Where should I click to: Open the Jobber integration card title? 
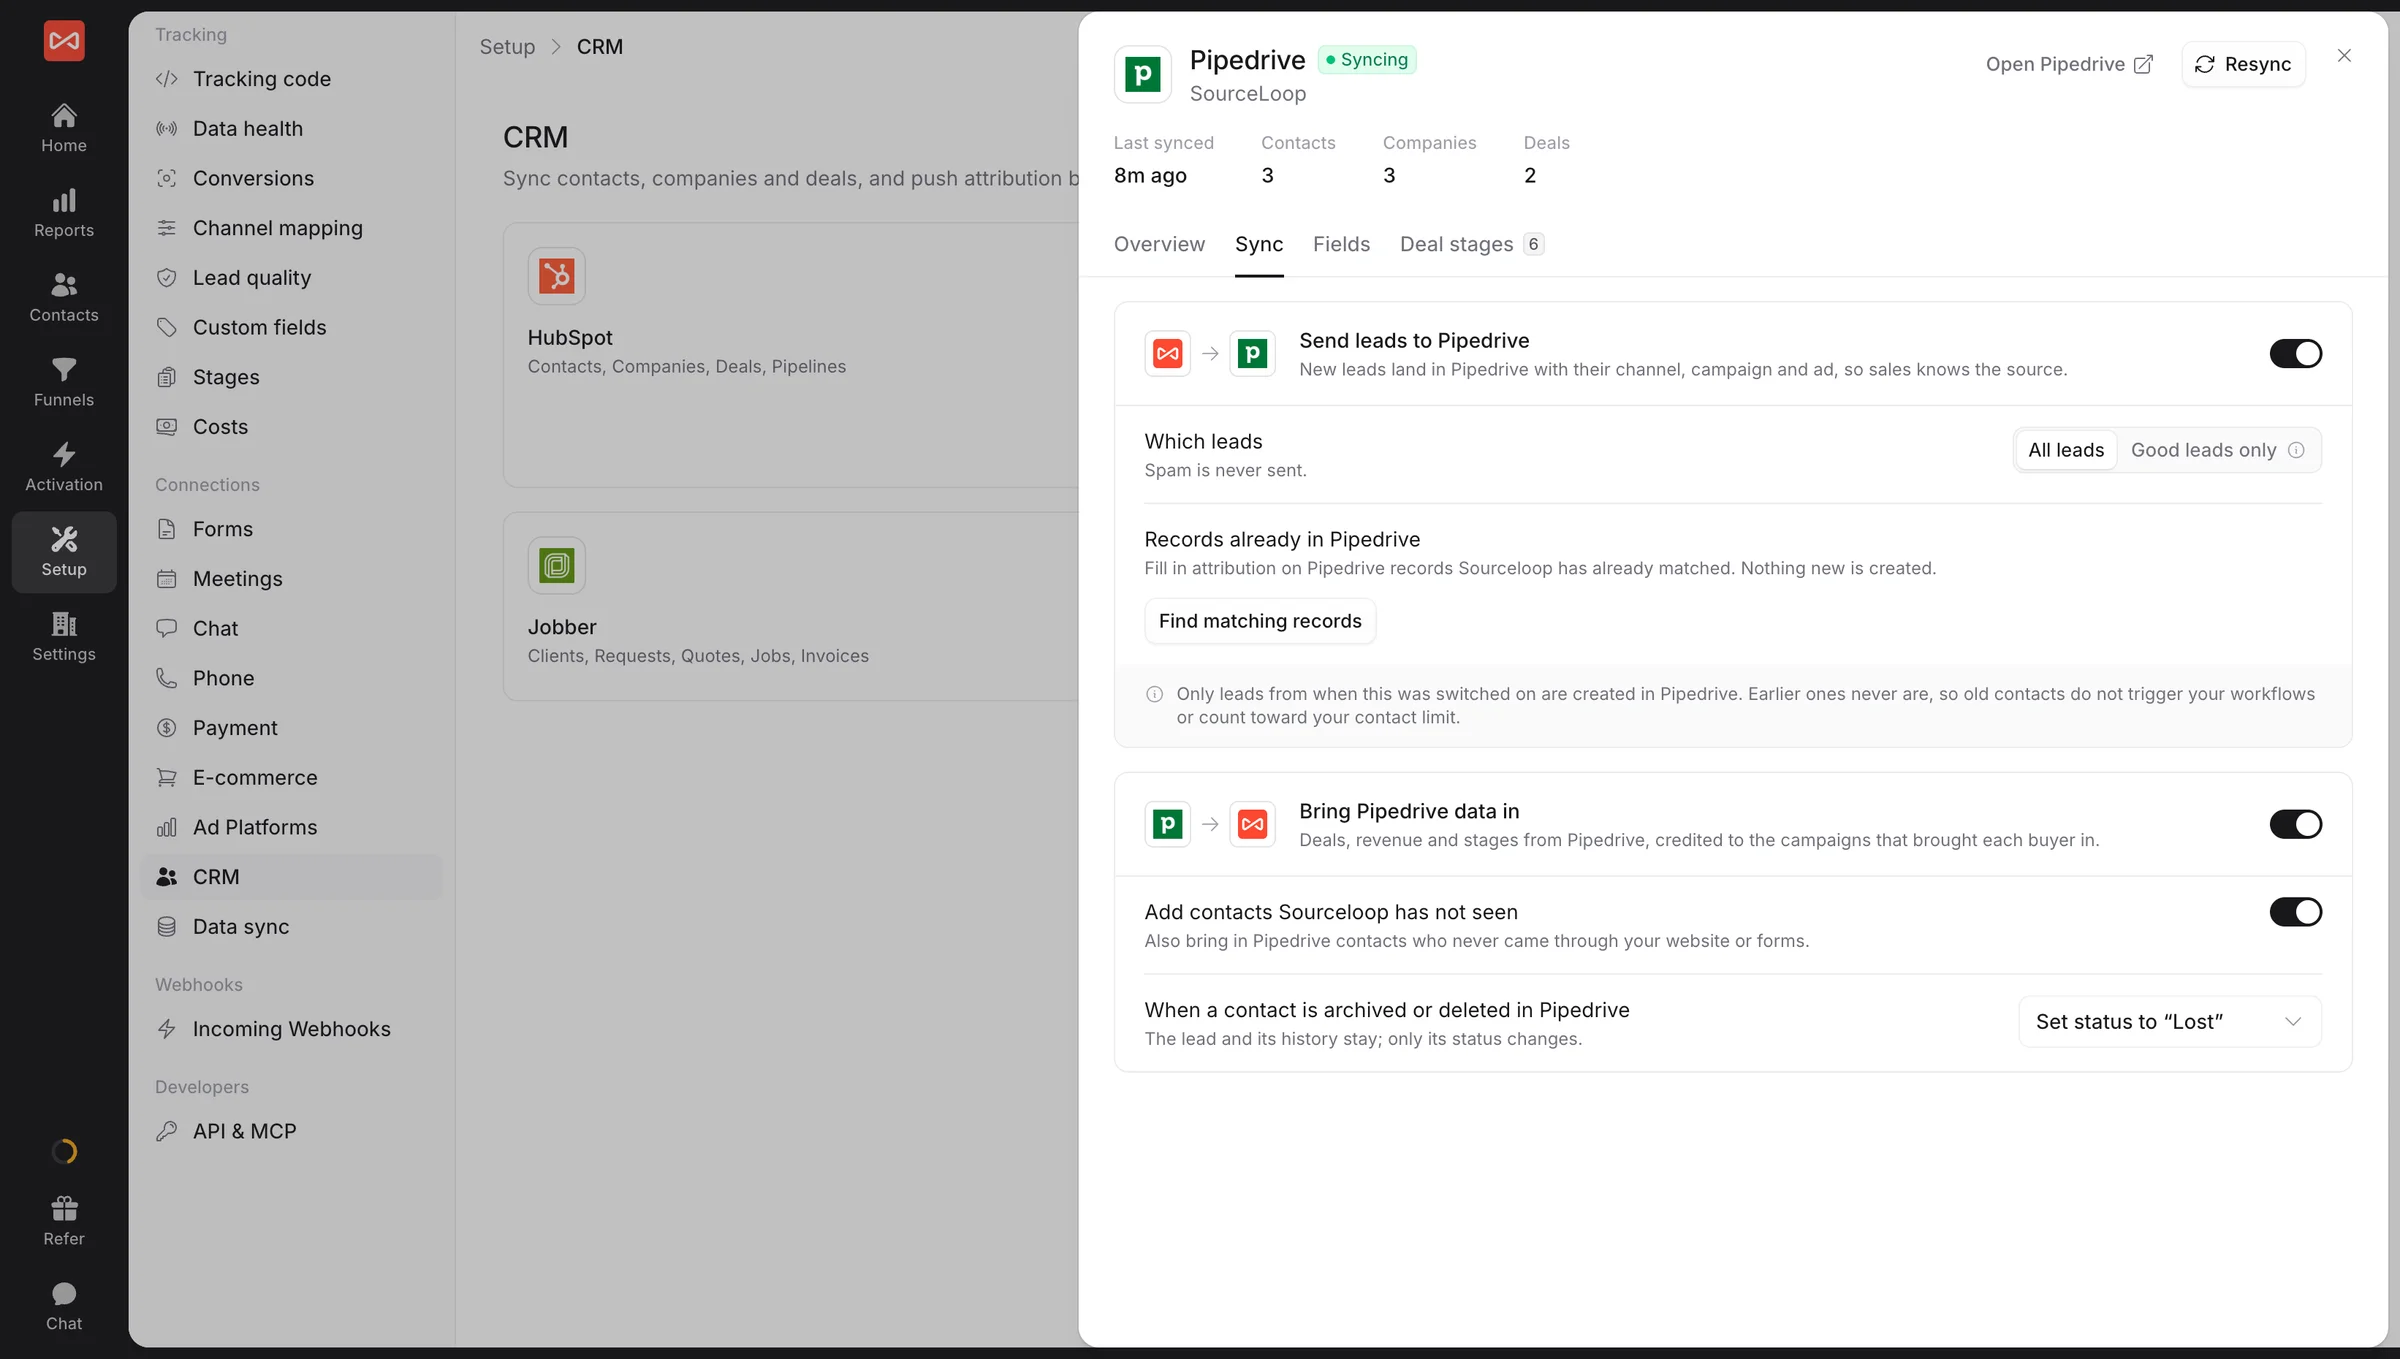562,627
